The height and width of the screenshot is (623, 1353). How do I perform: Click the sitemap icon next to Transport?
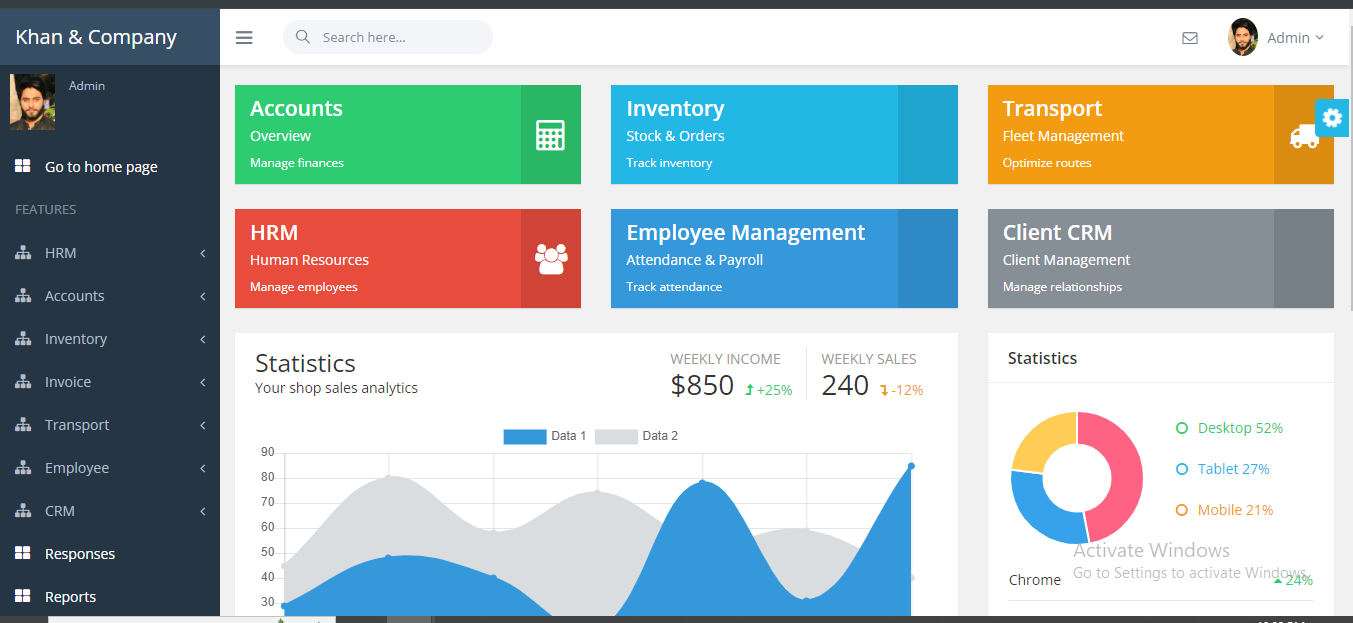(23, 425)
